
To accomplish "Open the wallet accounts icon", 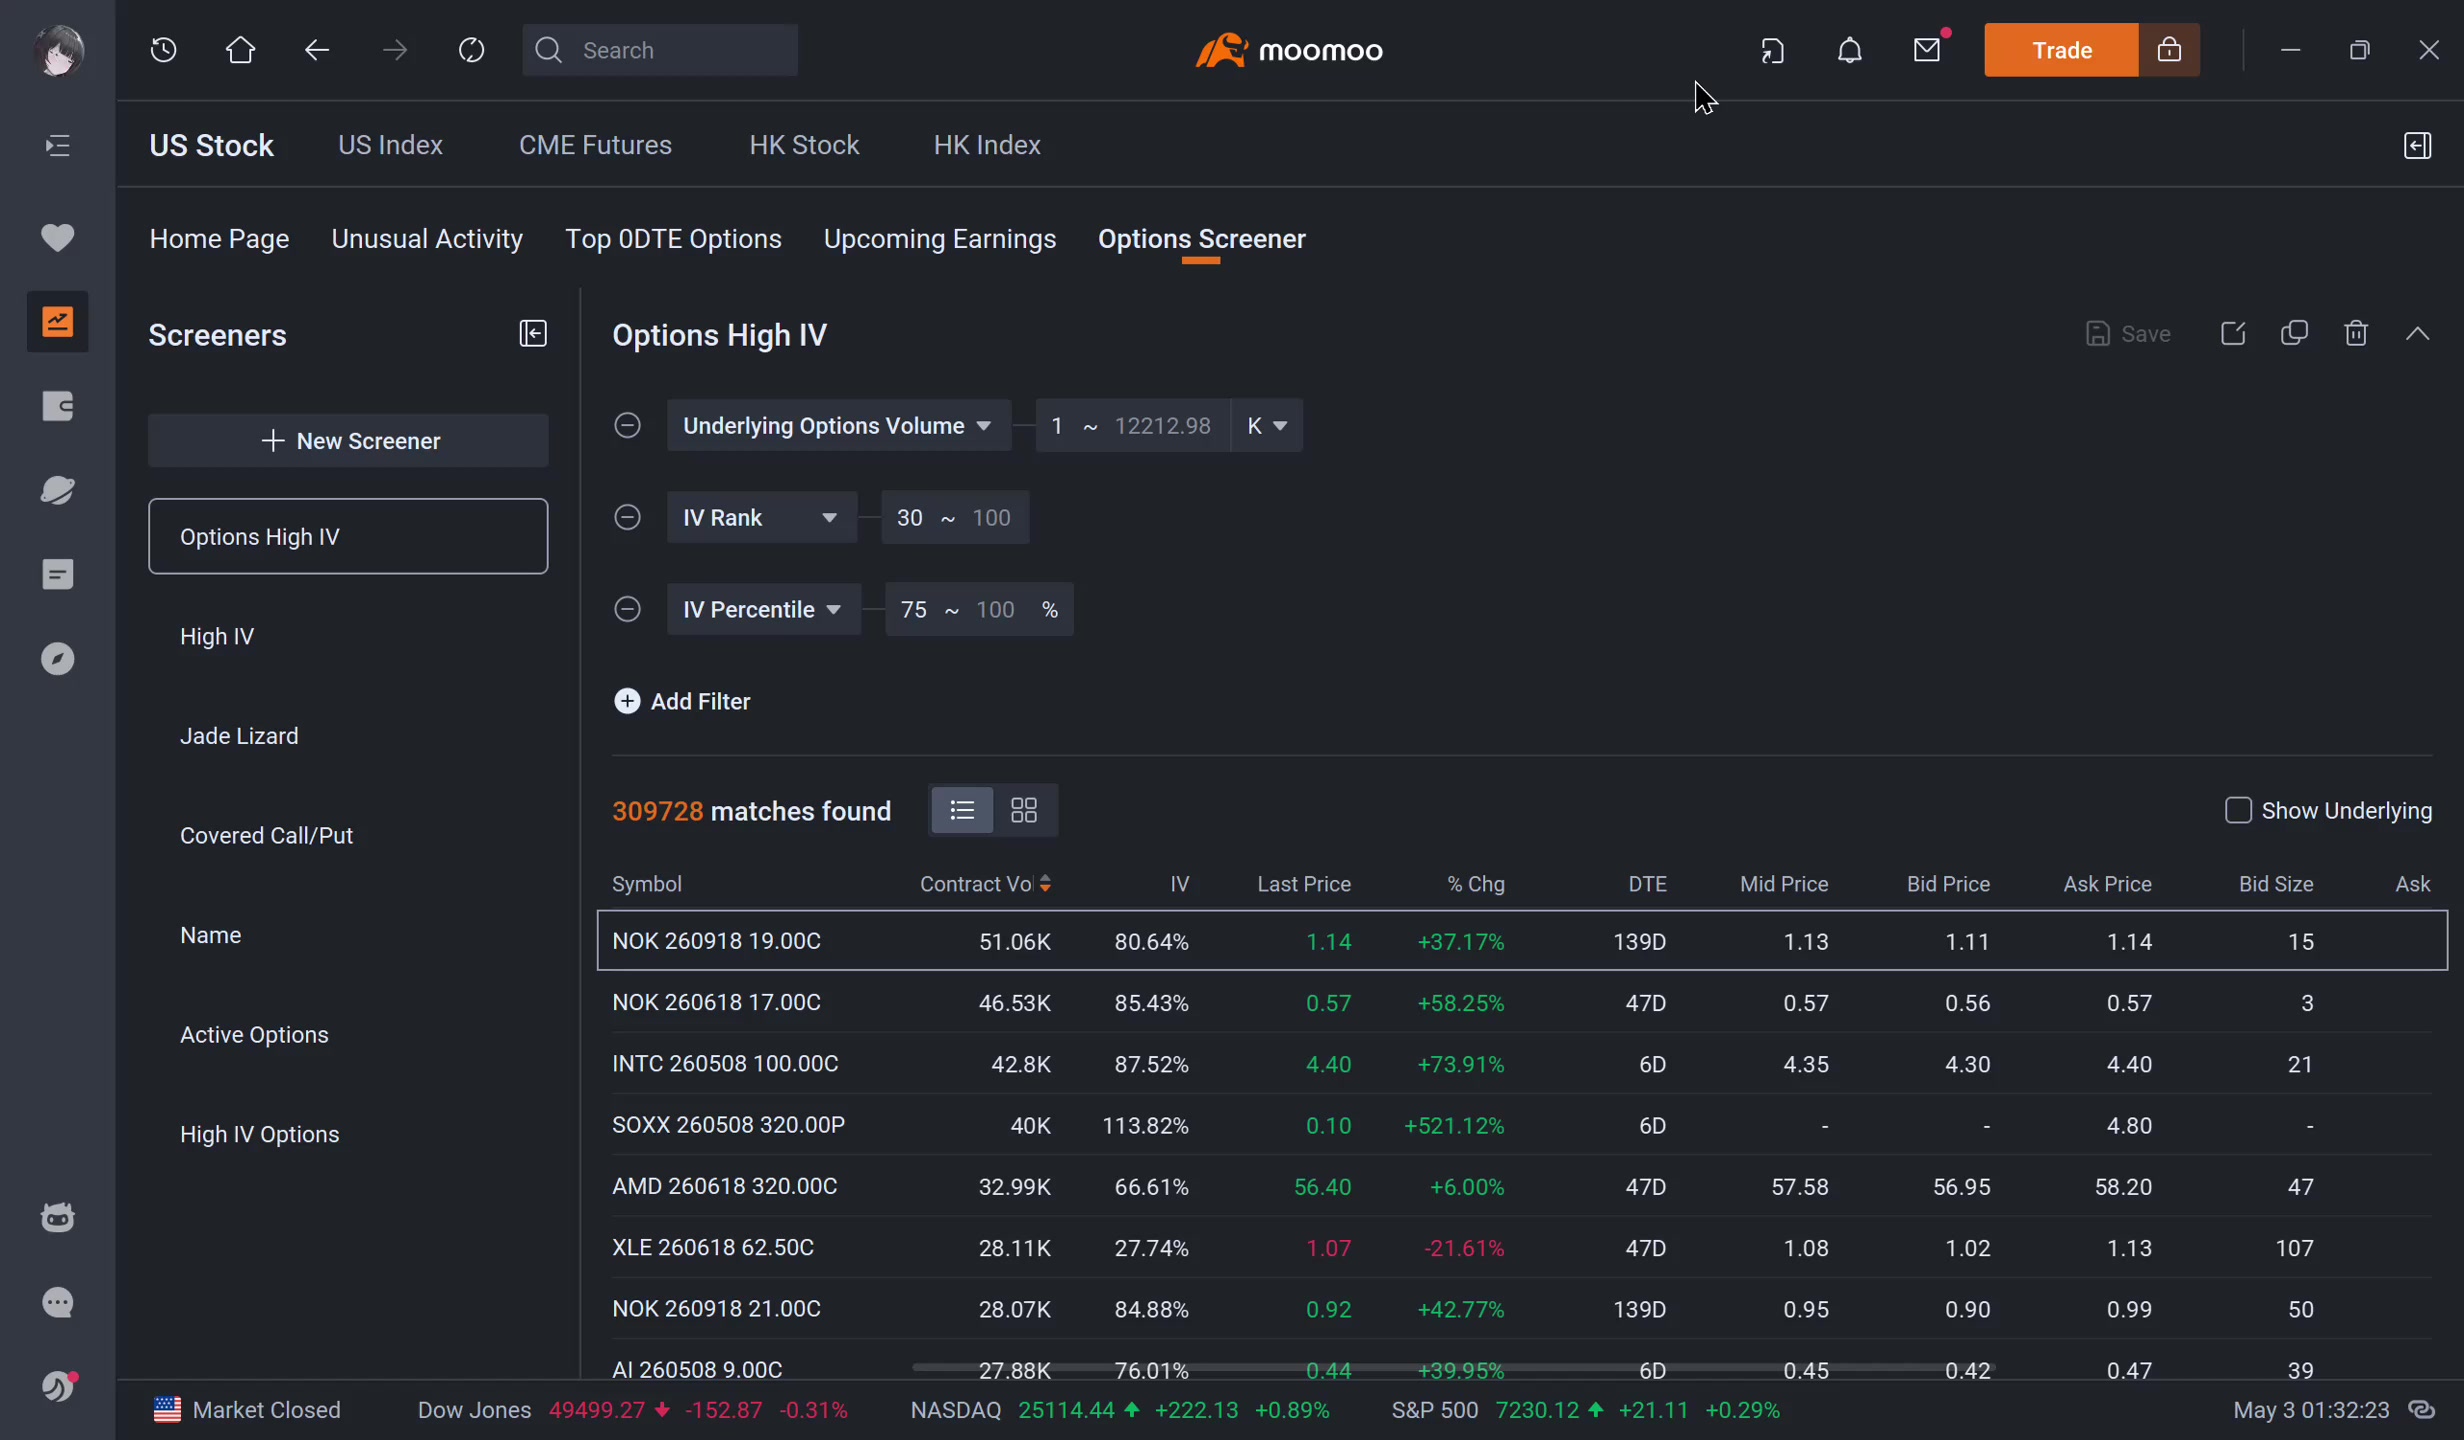I will pyautogui.click(x=58, y=406).
